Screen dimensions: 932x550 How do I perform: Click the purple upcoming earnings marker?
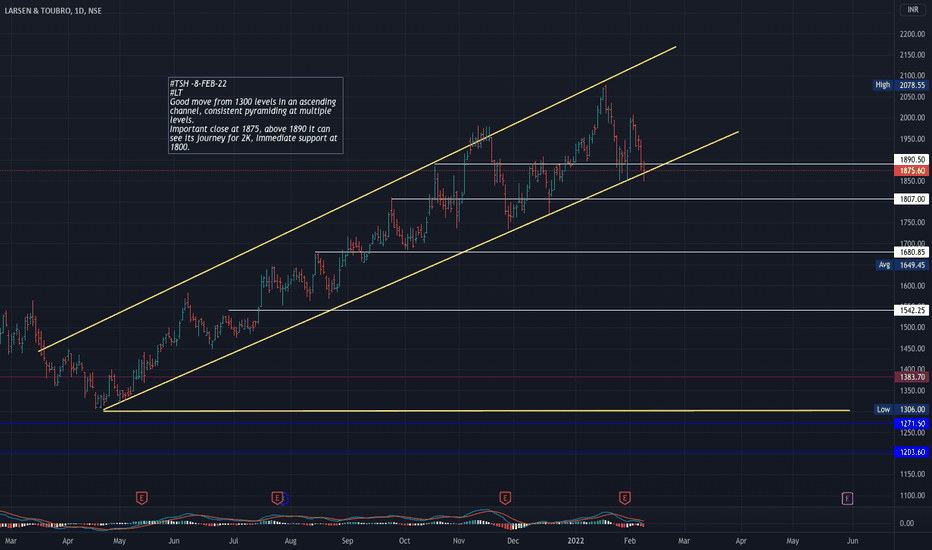click(x=848, y=498)
